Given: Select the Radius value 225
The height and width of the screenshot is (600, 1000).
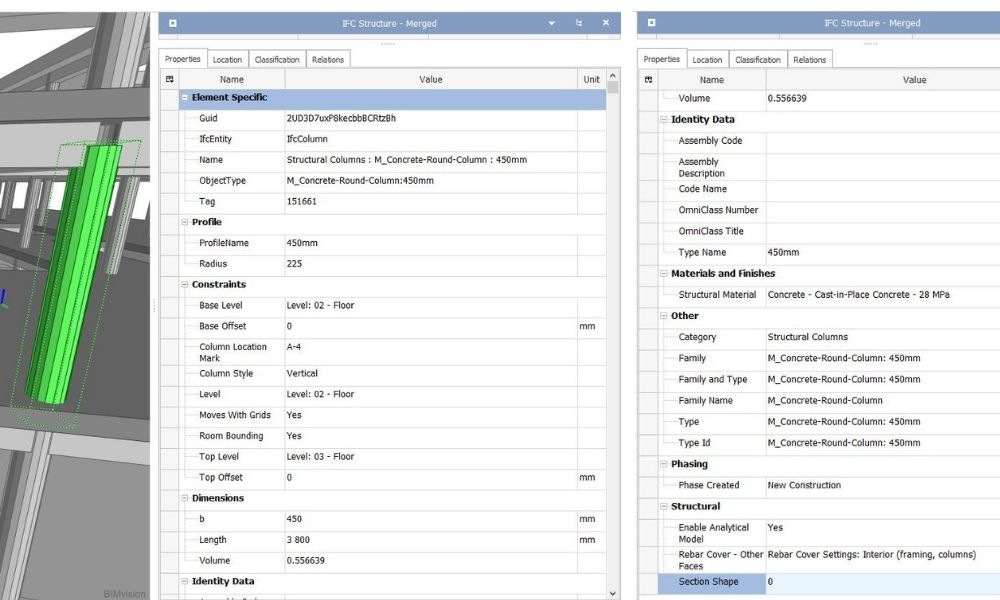Looking at the screenshot, I should (294, 263).
